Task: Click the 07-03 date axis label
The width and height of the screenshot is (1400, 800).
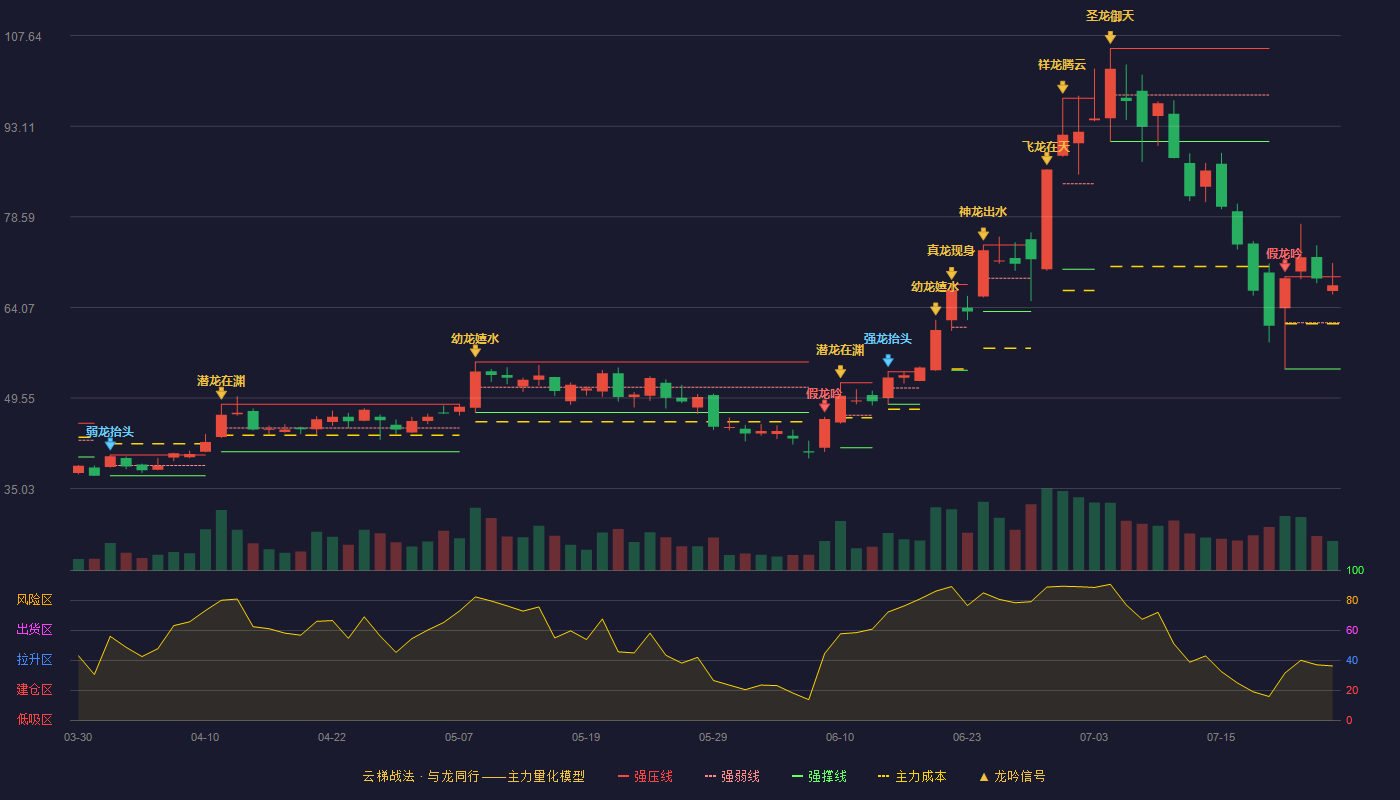Action: click(1094, 737)
